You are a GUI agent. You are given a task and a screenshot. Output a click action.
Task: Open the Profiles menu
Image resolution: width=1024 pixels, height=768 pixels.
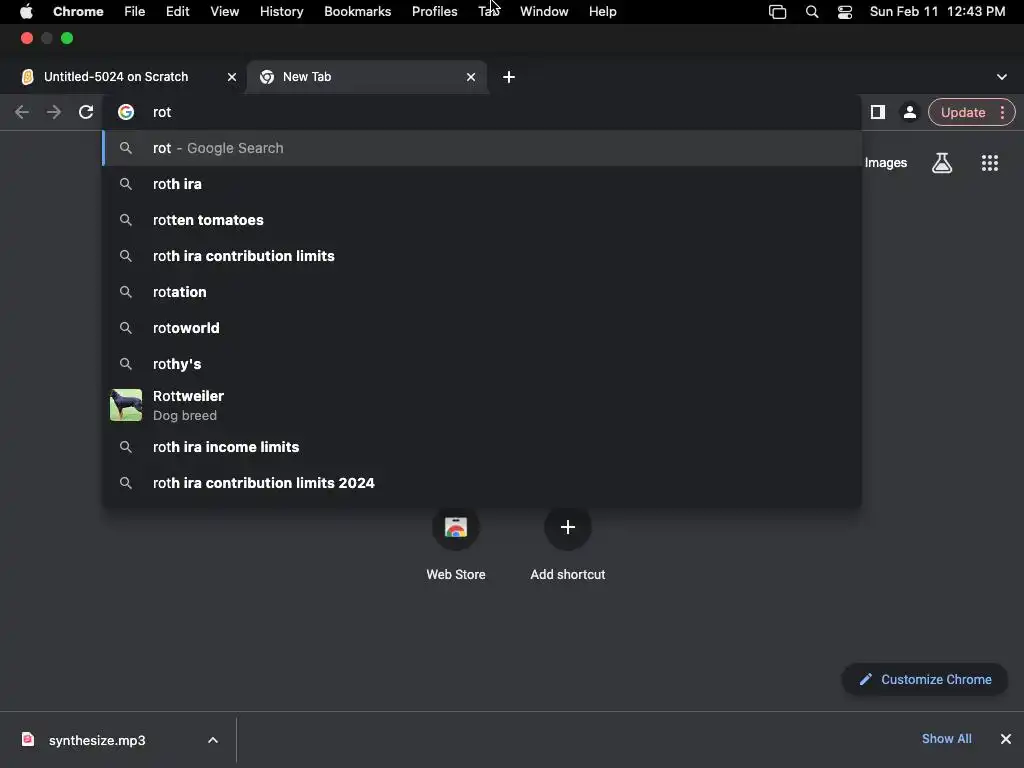tap(434, 12)
